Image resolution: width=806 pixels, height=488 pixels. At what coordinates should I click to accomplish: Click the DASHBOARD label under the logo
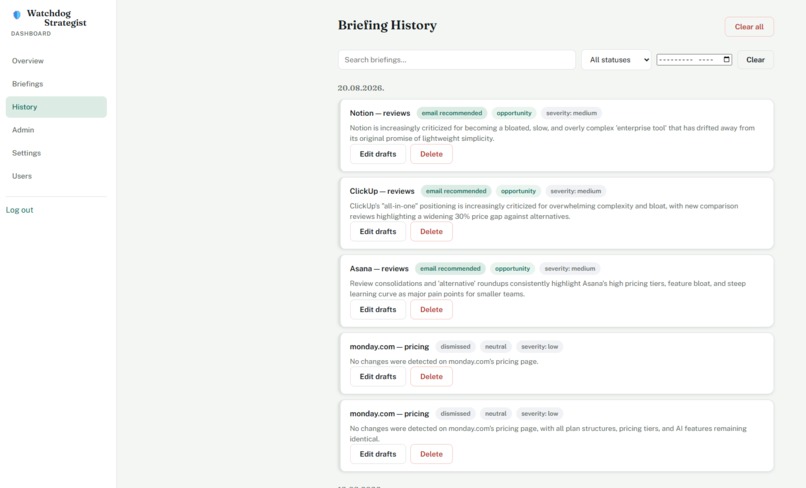[x=31, y=33]
